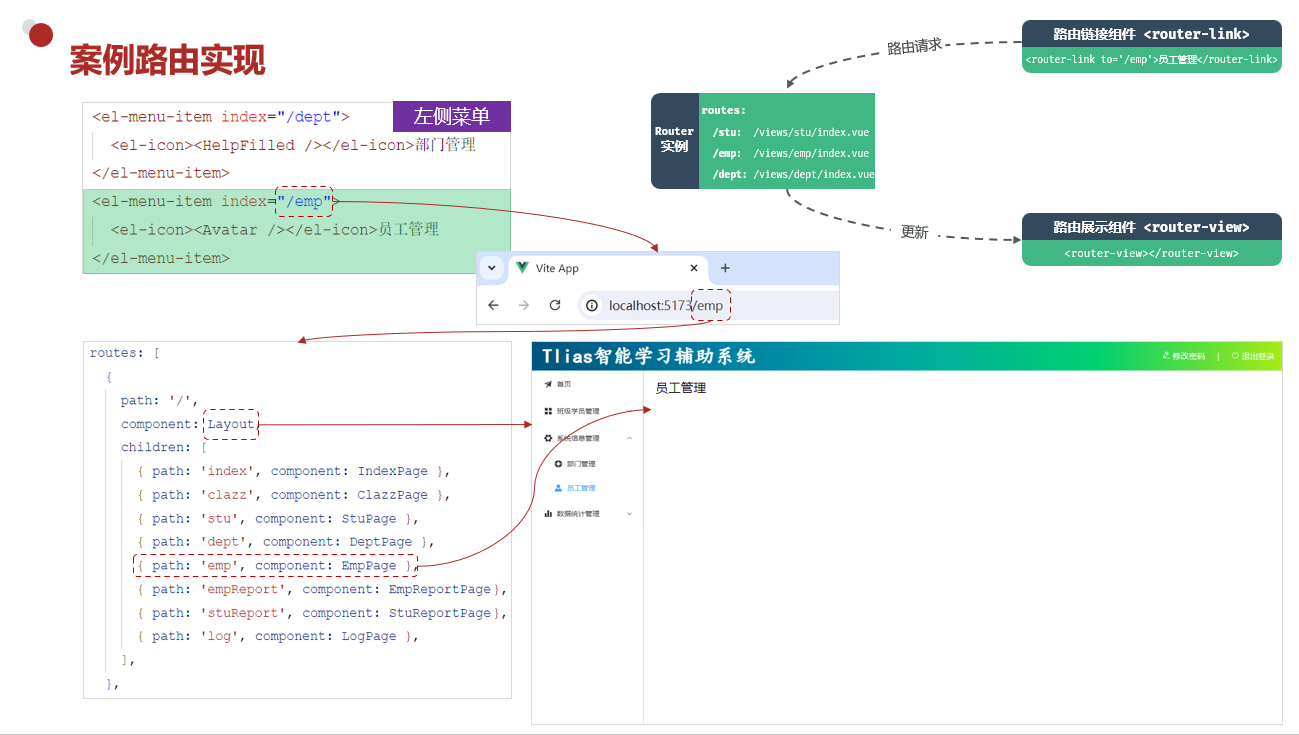Click the pencil icon beside 修改密码
Screen dimensions: 1299x735
(x=1166, y=355)
